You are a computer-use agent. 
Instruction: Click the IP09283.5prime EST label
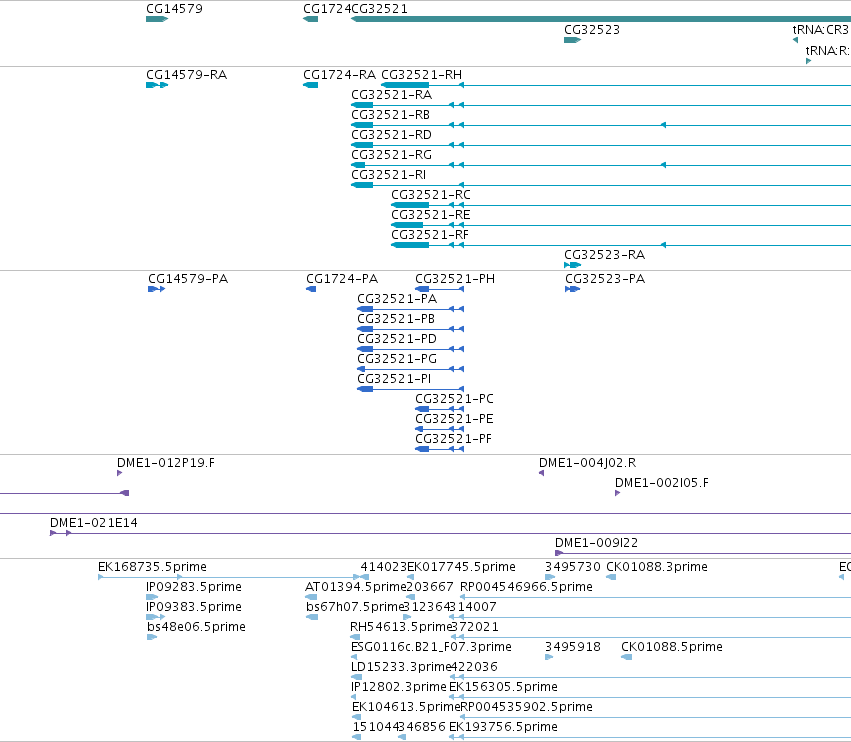194,587
